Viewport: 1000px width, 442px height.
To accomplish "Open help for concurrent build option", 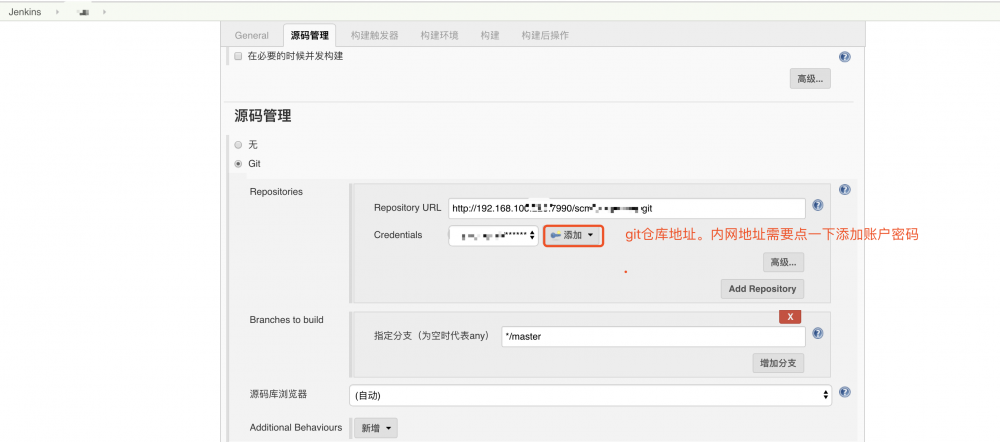I will click(845, 57).
